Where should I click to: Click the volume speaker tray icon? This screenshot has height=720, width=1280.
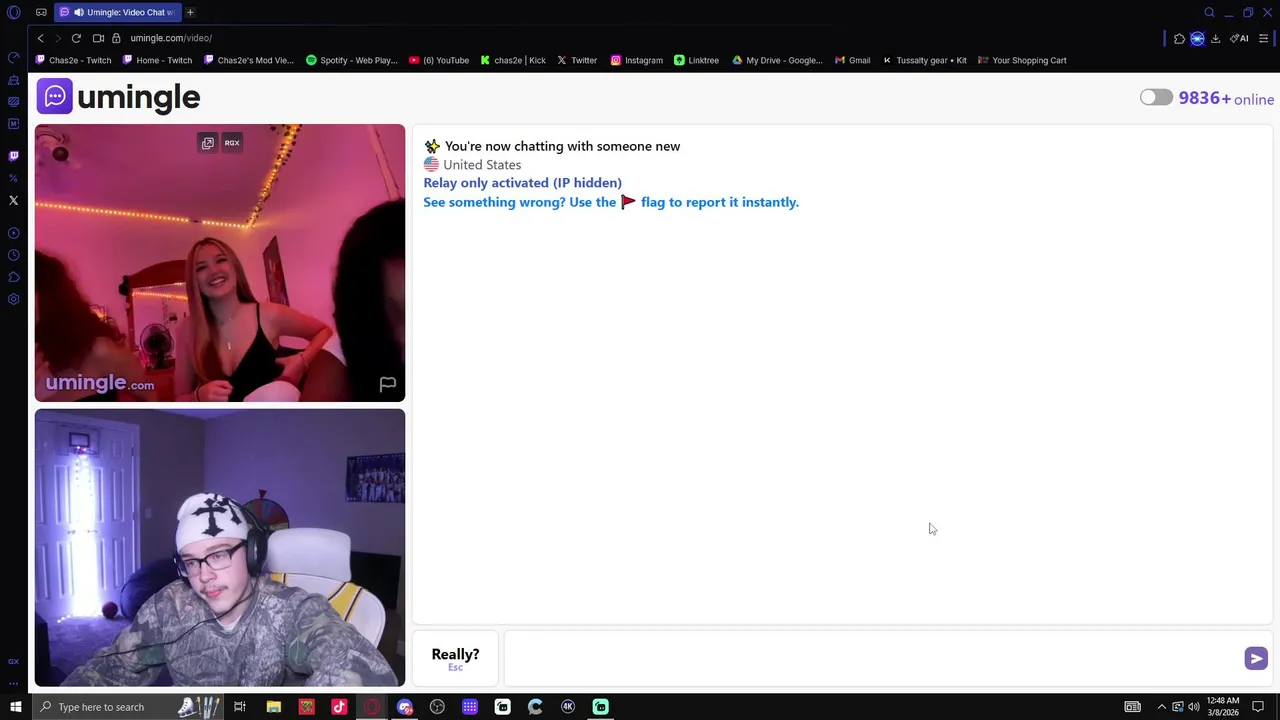click(x=1193, y=707)
